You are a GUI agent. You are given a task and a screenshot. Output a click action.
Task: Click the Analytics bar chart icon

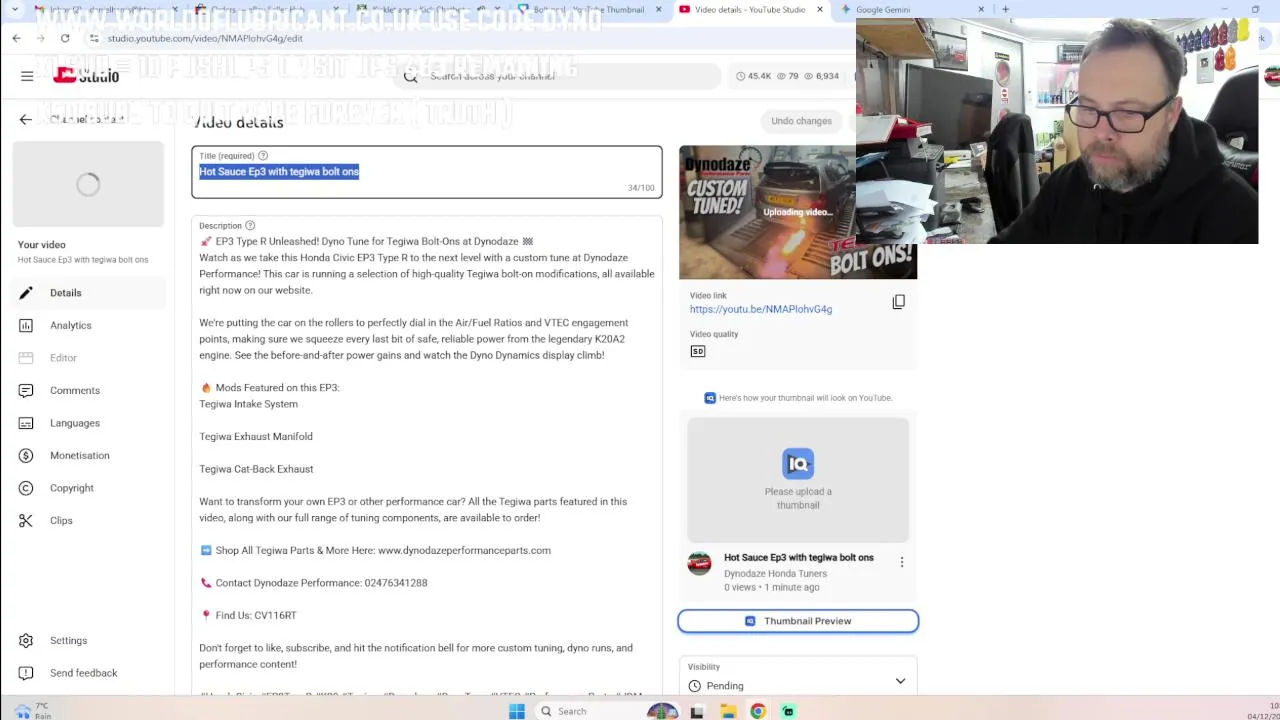coord(26,325)
